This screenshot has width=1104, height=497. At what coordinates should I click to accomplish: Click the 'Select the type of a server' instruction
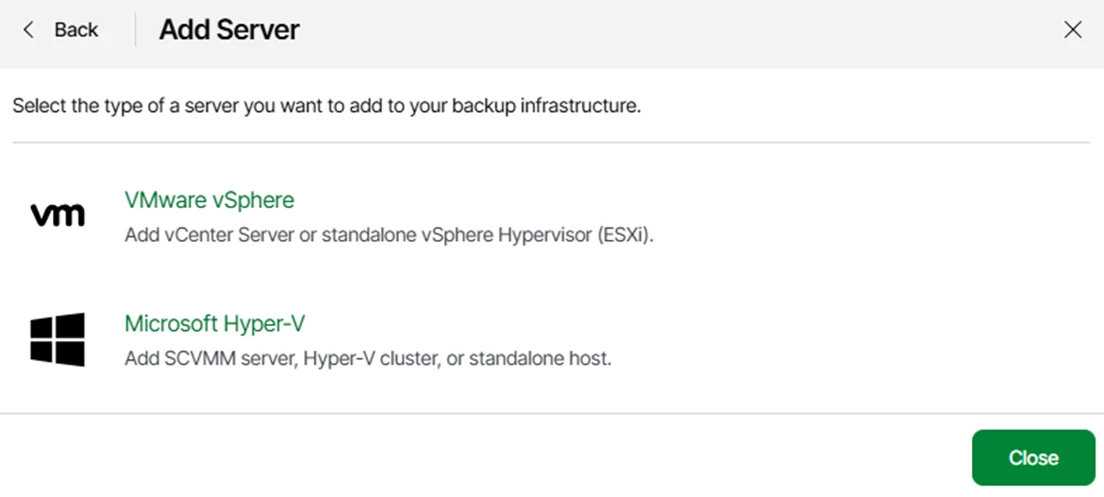(327, 107)
